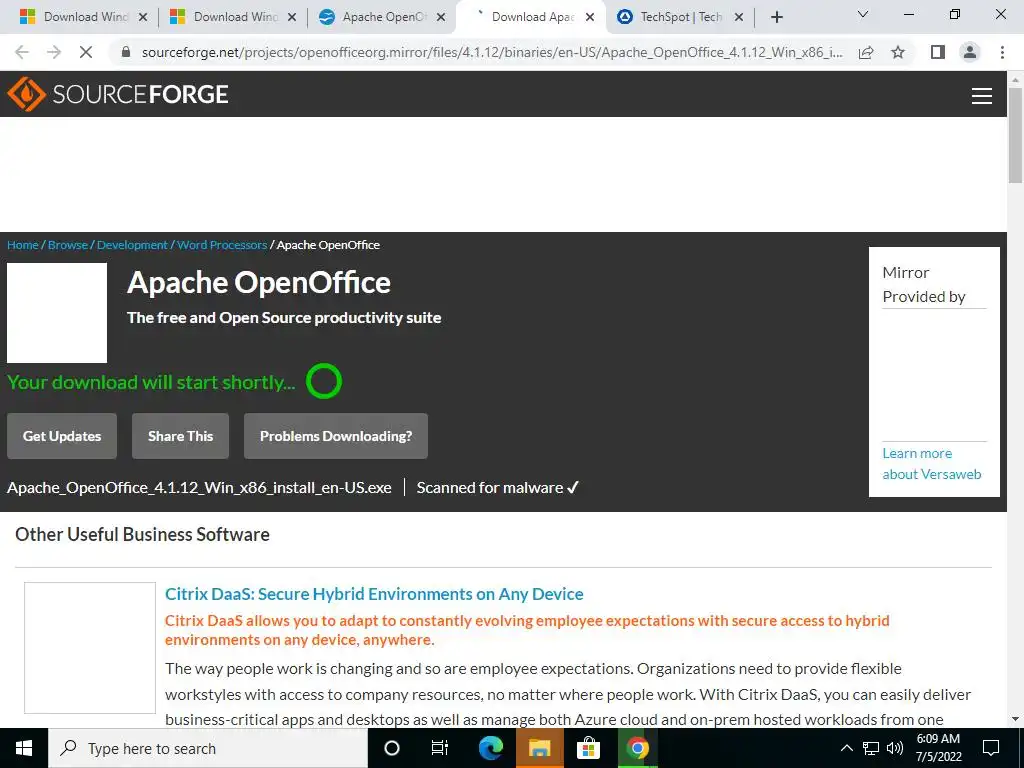Open a new browser tab
Viewport: 1024px width, 768px height.
[x=776, y=18]
